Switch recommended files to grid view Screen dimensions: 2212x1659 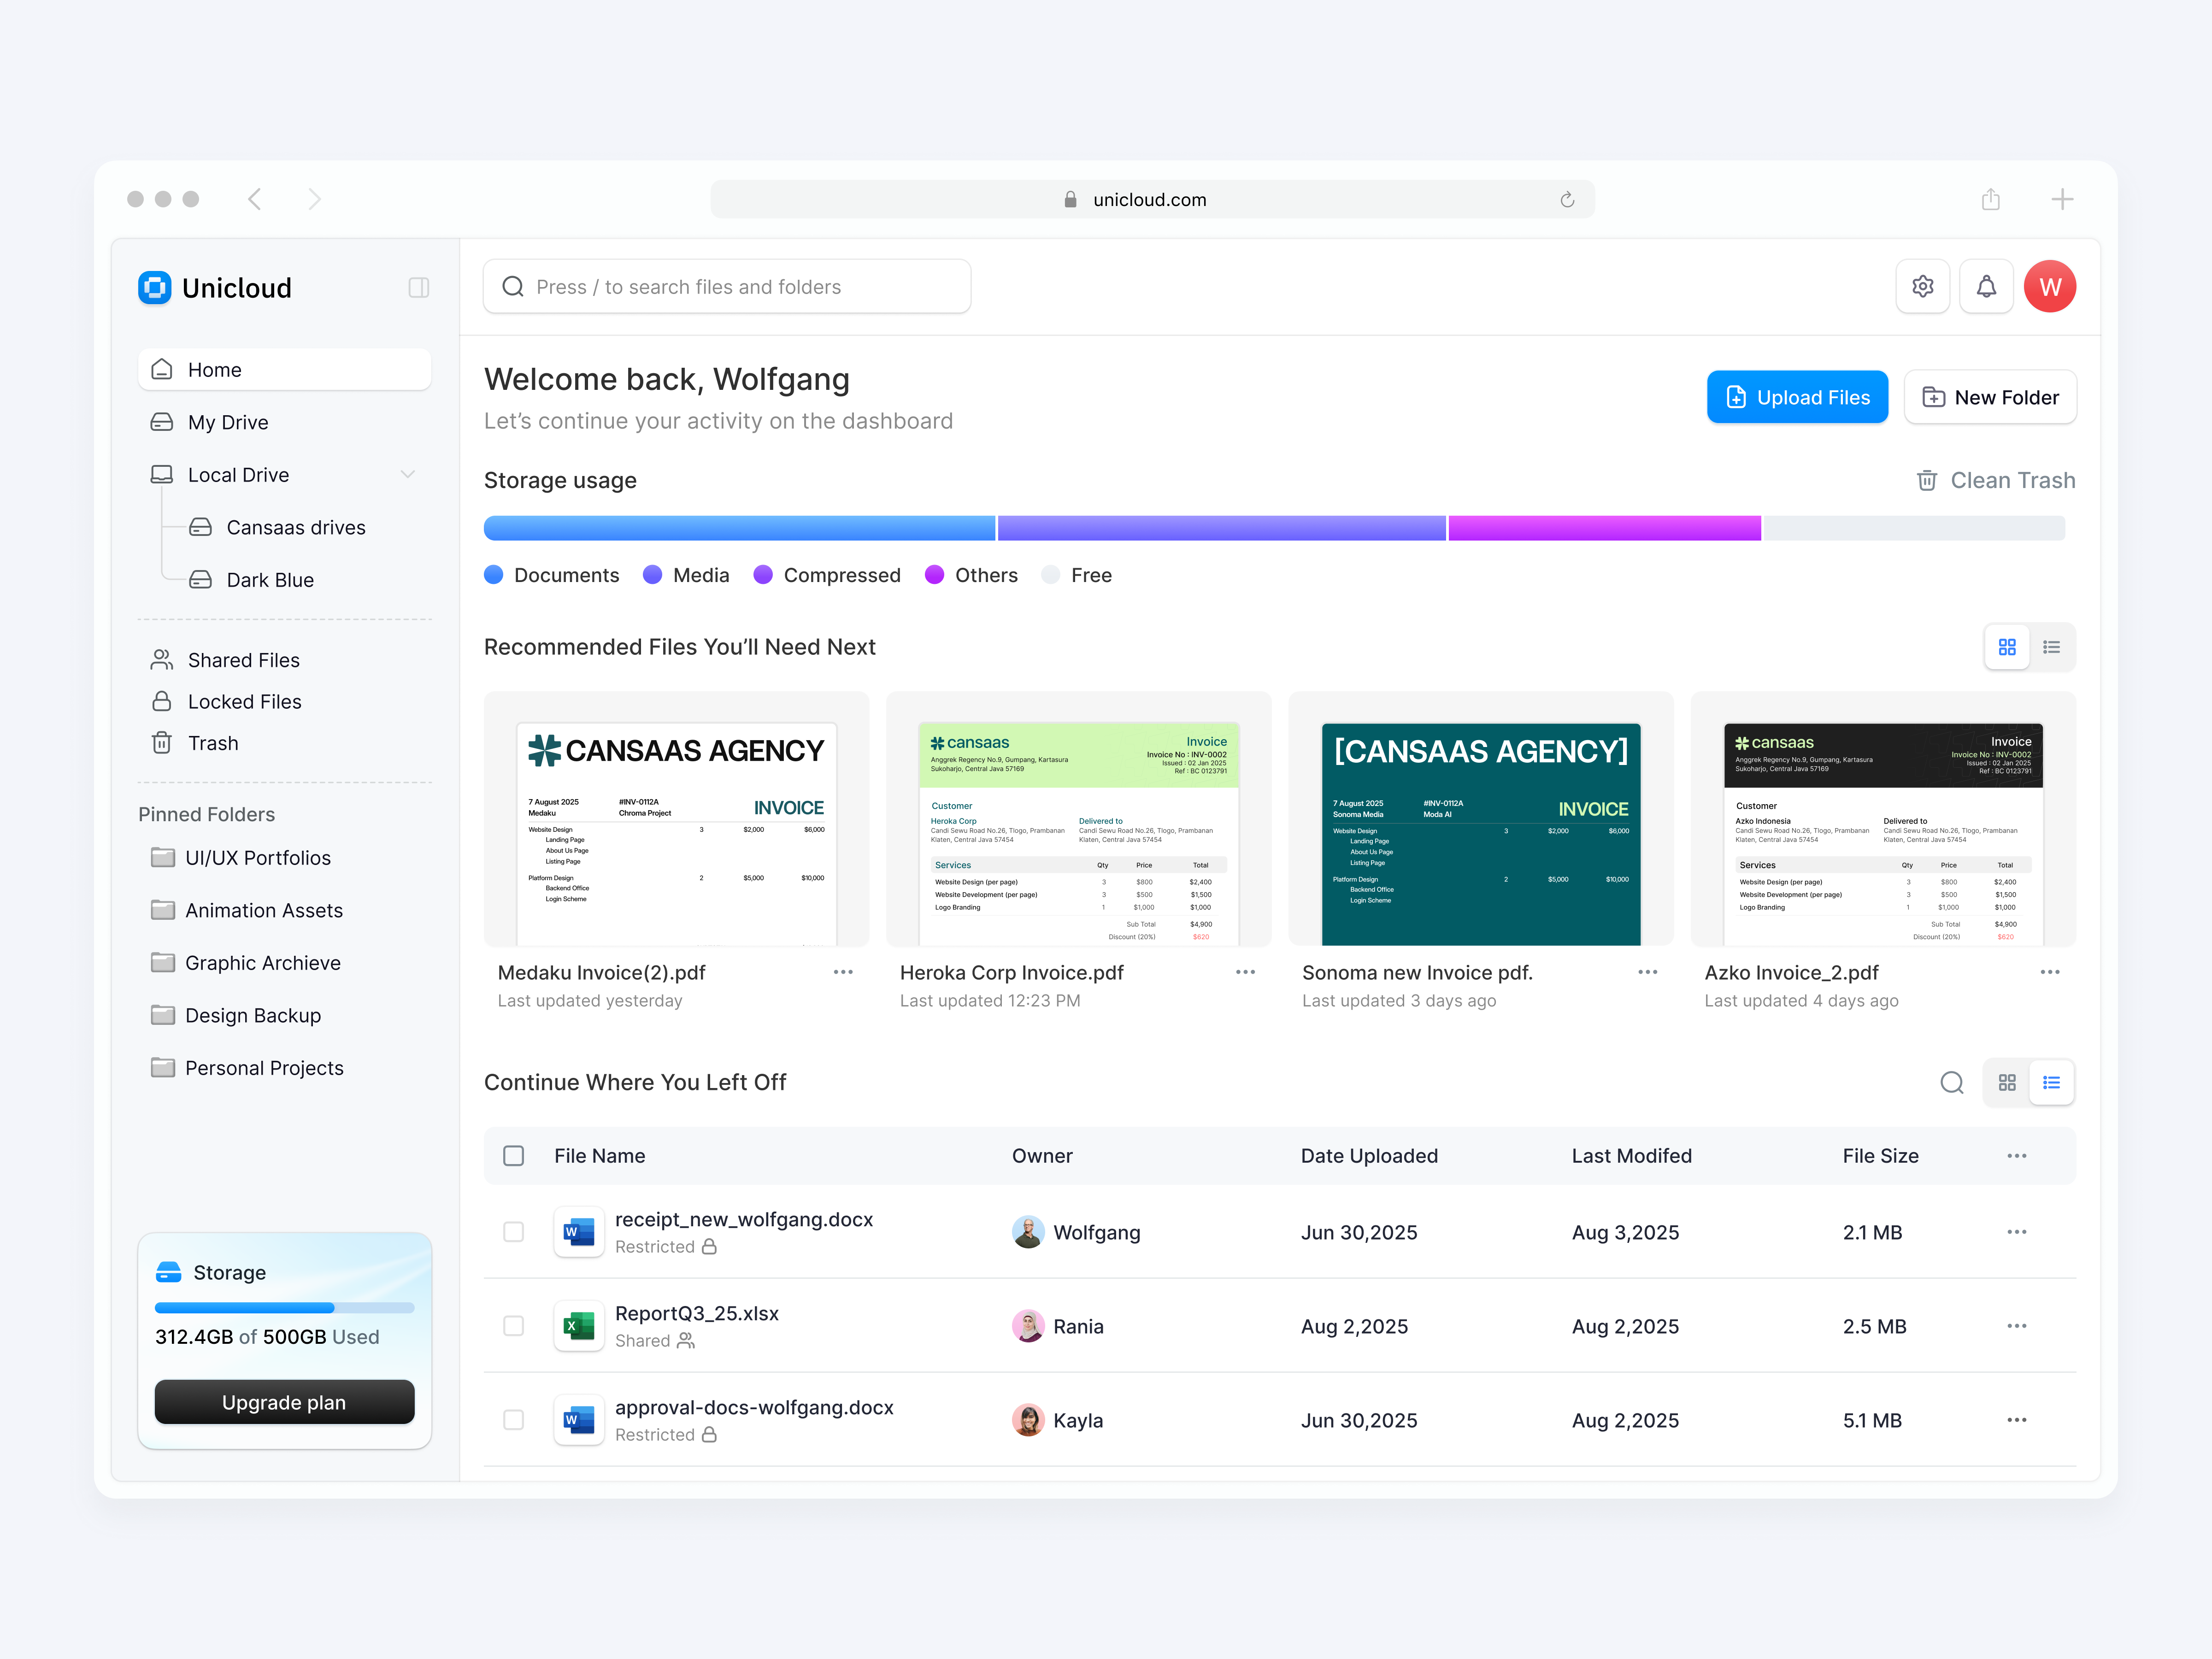point(2007,647)
